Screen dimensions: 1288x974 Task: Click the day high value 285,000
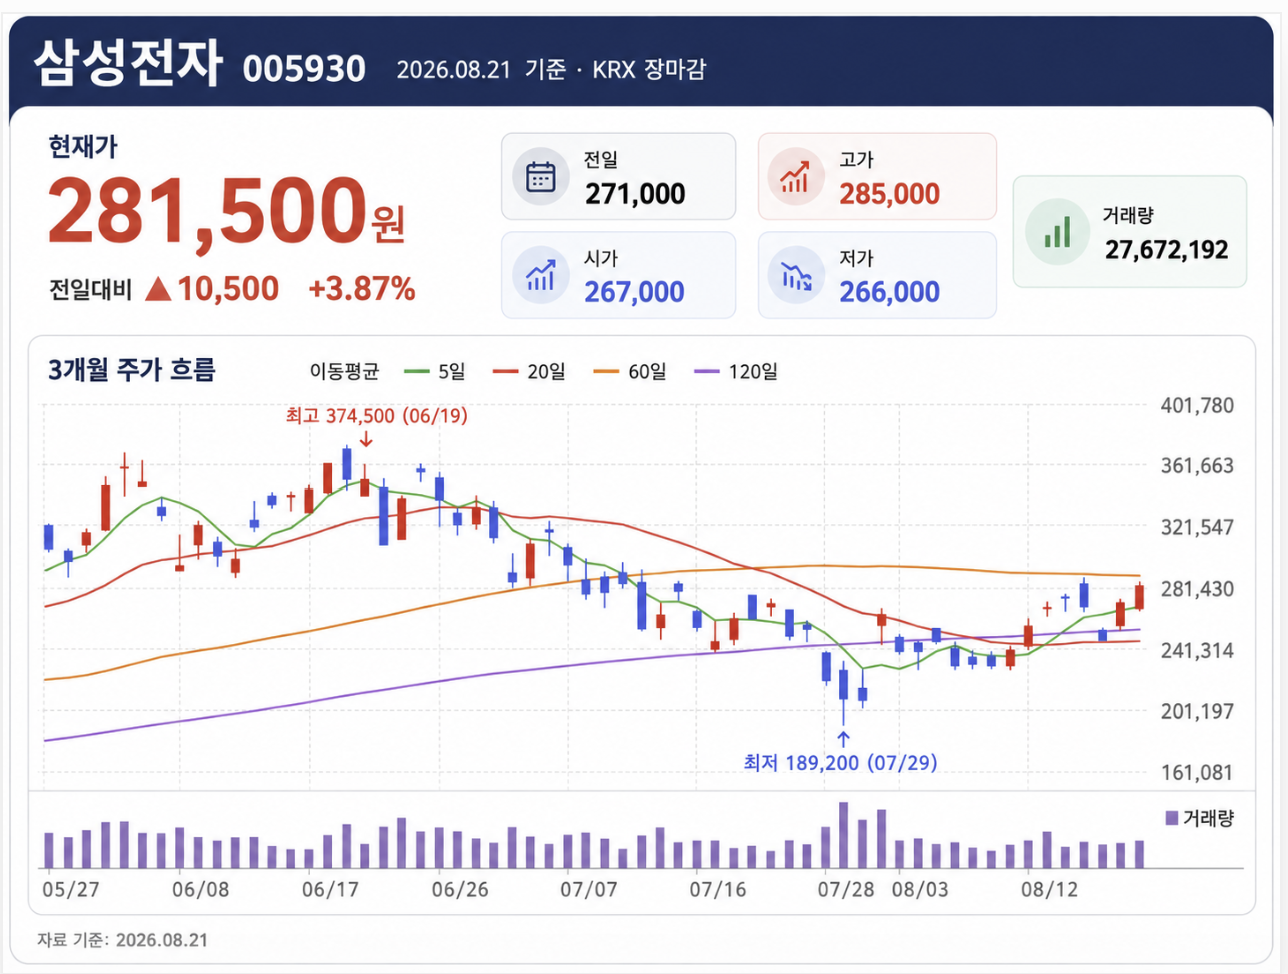pos(890,194)
